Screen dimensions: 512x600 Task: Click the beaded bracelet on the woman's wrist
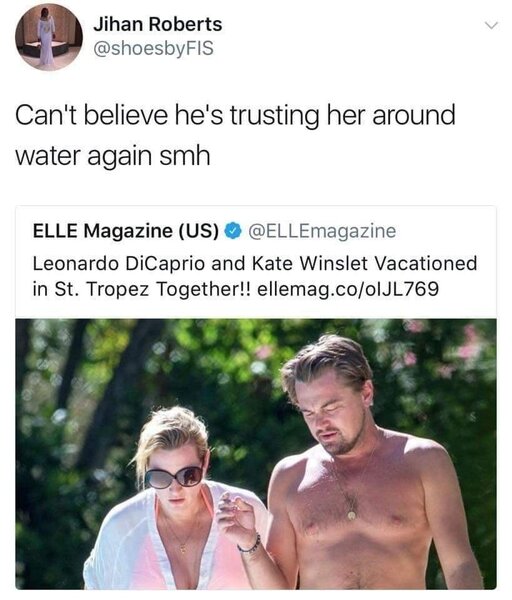point(249,545)
